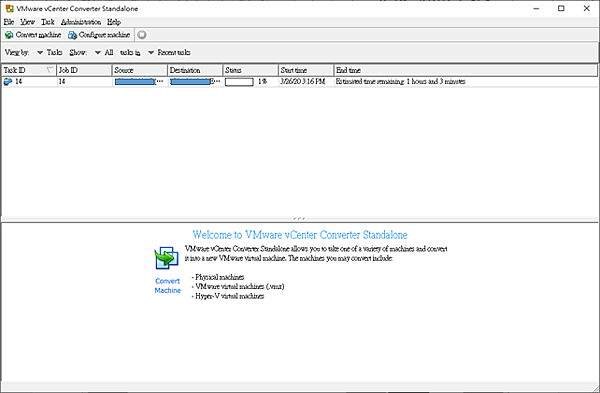
Task: Maximize the Converter window
Action: [561, 8]
